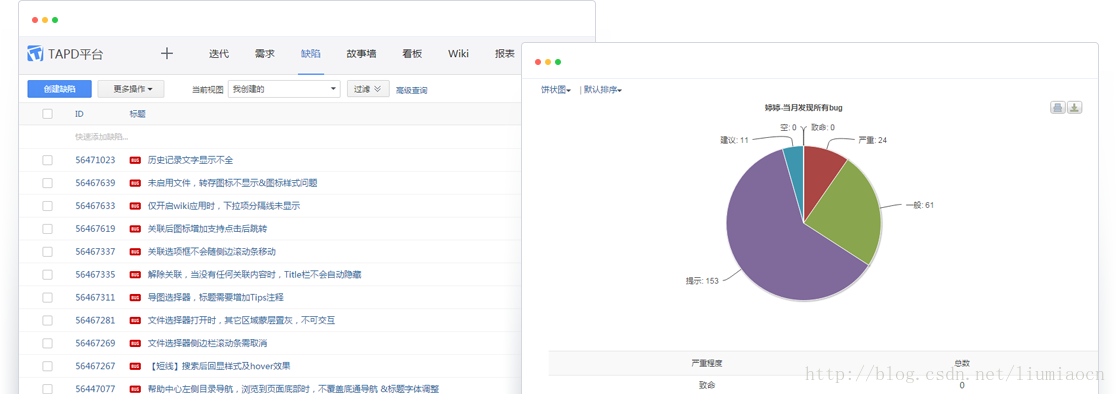Expand the 过滤 filter panel
Image resolution: width=1116 pixels, height=394 pixels.
(368, 89)
